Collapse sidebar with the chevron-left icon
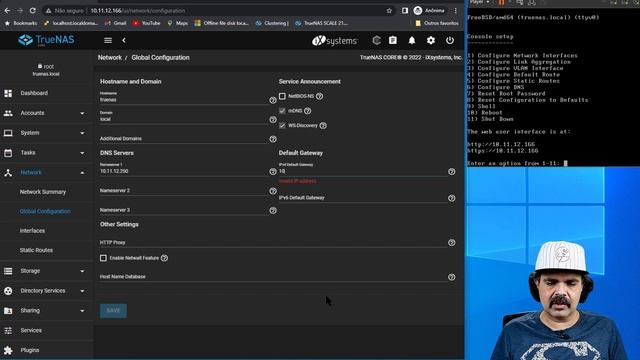Viewport: 640px width, 360px height. [124, 40]
